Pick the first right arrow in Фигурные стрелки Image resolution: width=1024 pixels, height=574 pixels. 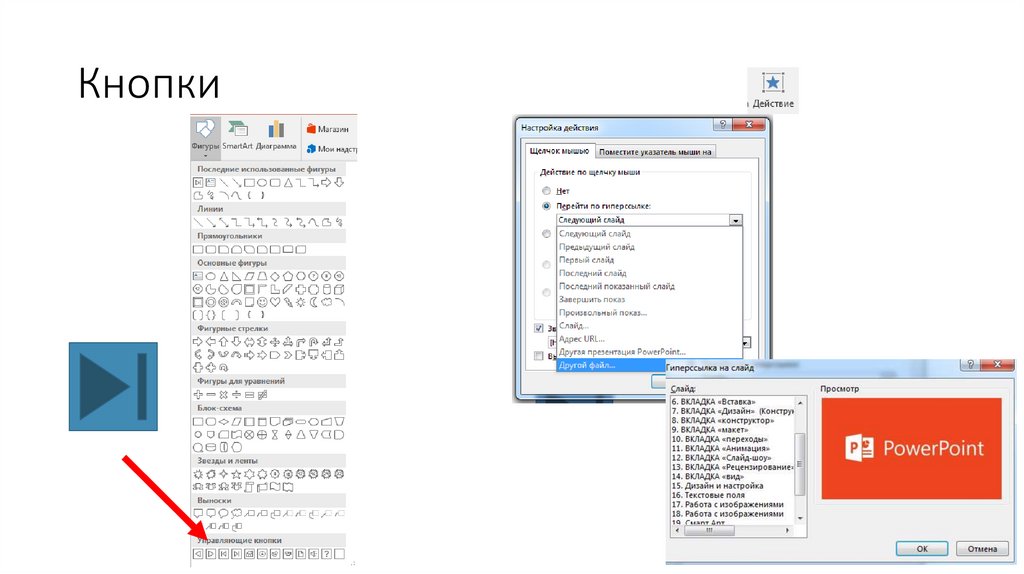coord(198,342)
